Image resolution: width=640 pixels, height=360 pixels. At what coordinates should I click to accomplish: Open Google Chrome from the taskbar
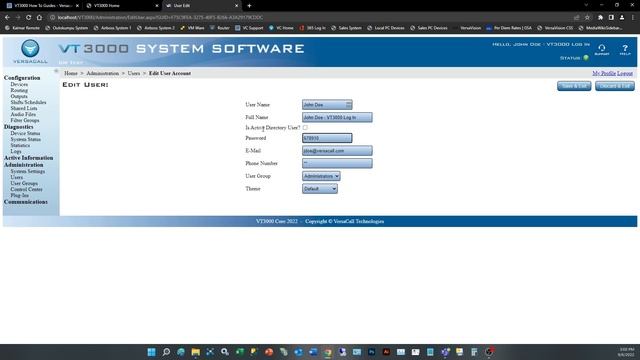(x=328, y=352)
